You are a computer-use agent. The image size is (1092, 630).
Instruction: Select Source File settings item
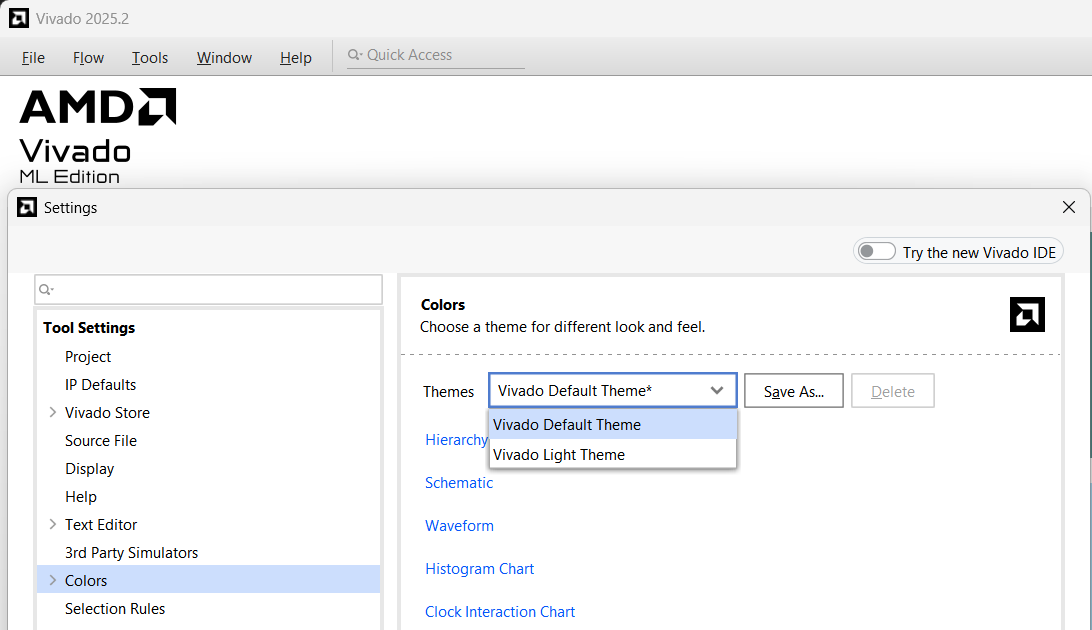coord(101,441)
